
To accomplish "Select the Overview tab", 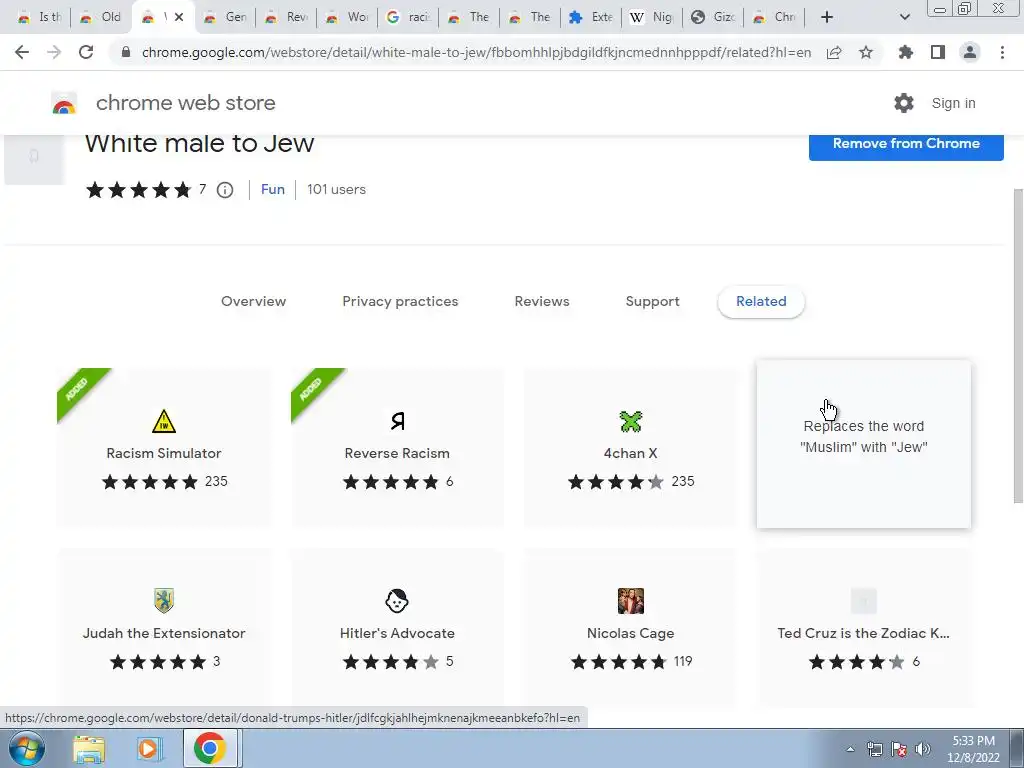I will (x=253, y=301).
